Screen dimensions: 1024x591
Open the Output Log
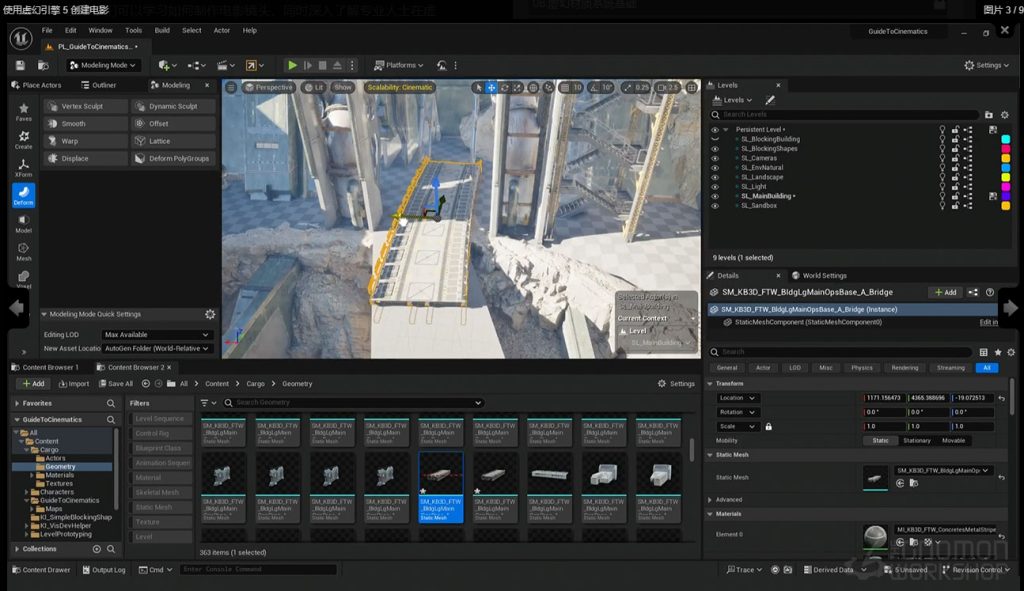[104, 570]
